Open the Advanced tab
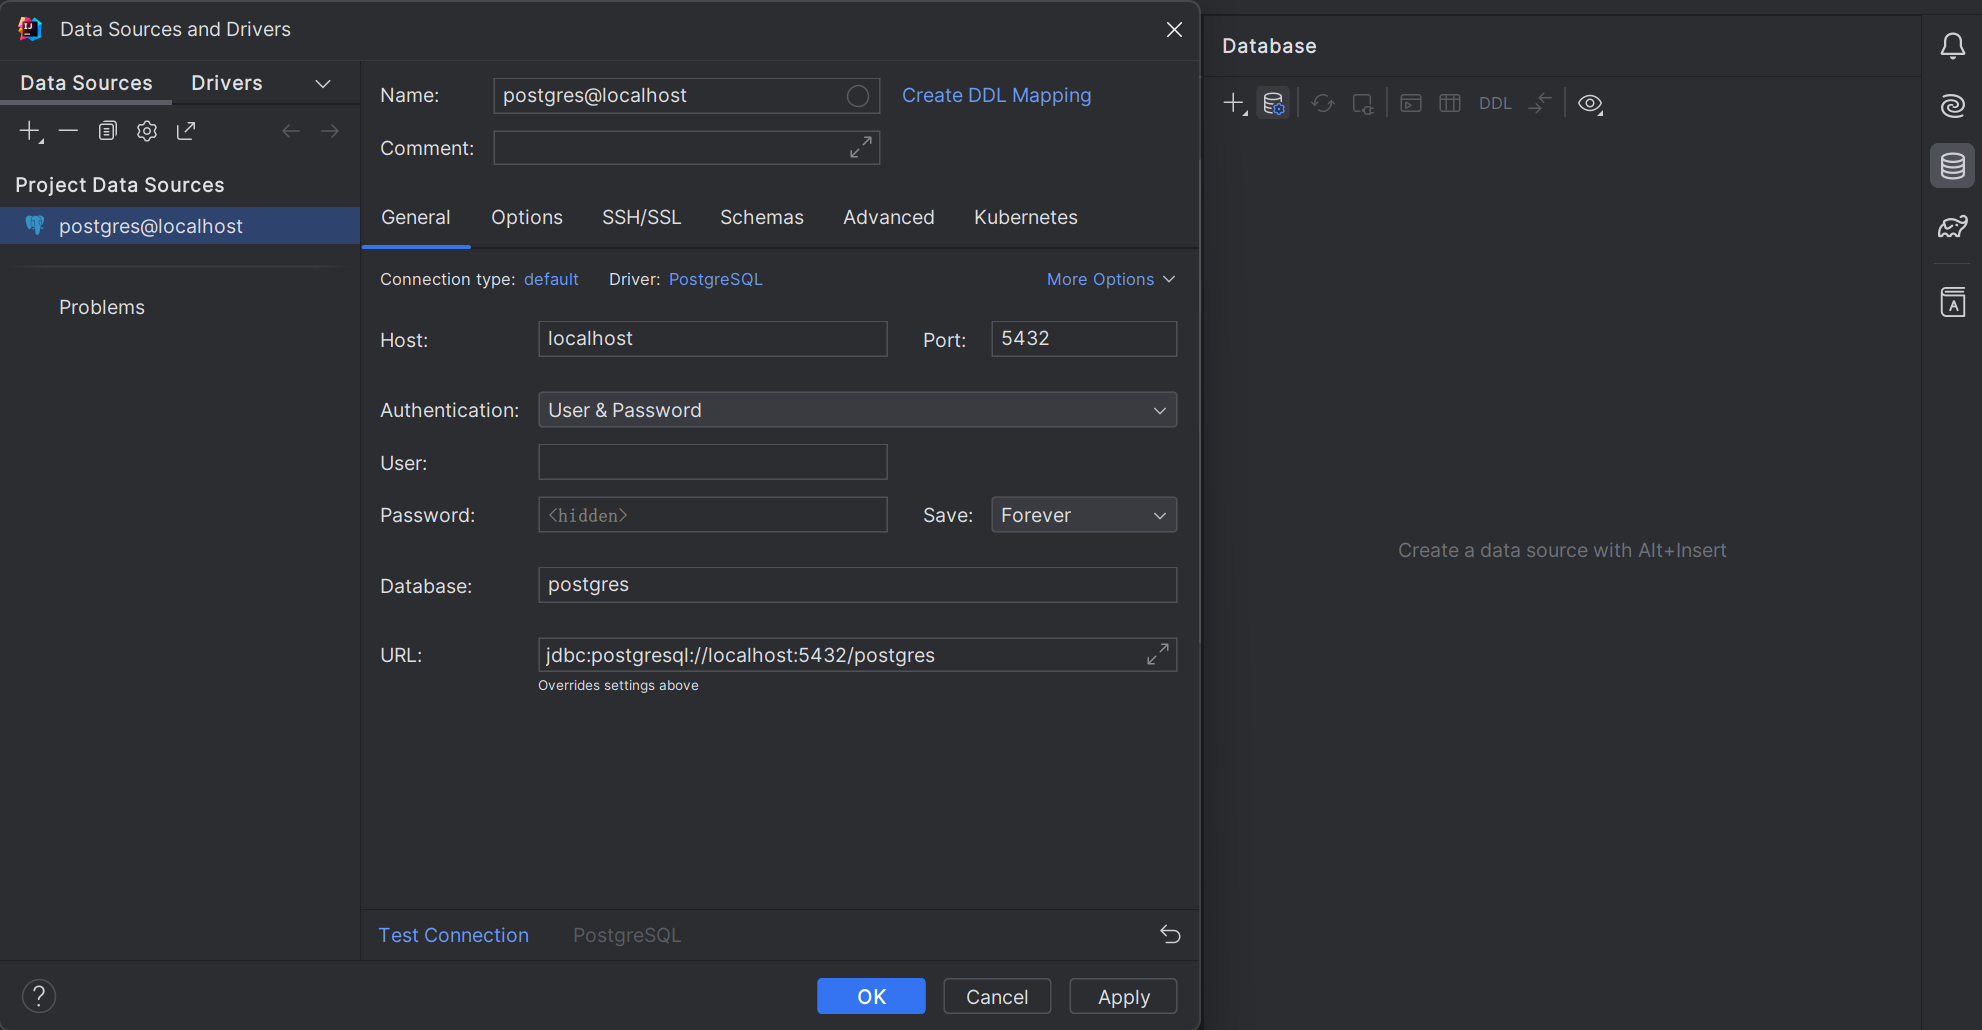 [889, 217]
